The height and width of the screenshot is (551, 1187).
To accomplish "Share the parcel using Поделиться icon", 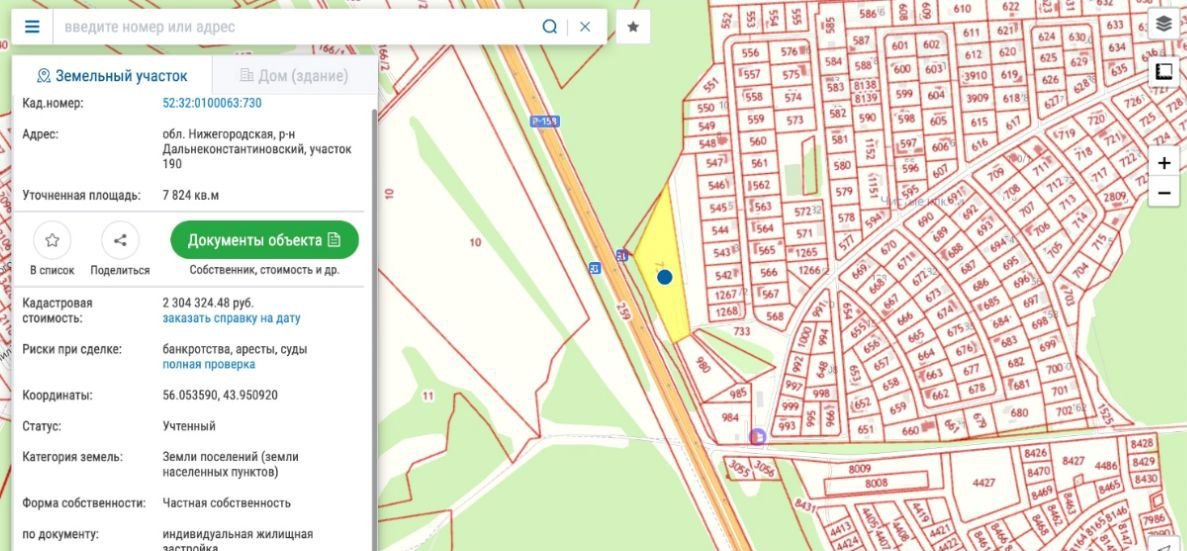I will [x=120, y=241].
